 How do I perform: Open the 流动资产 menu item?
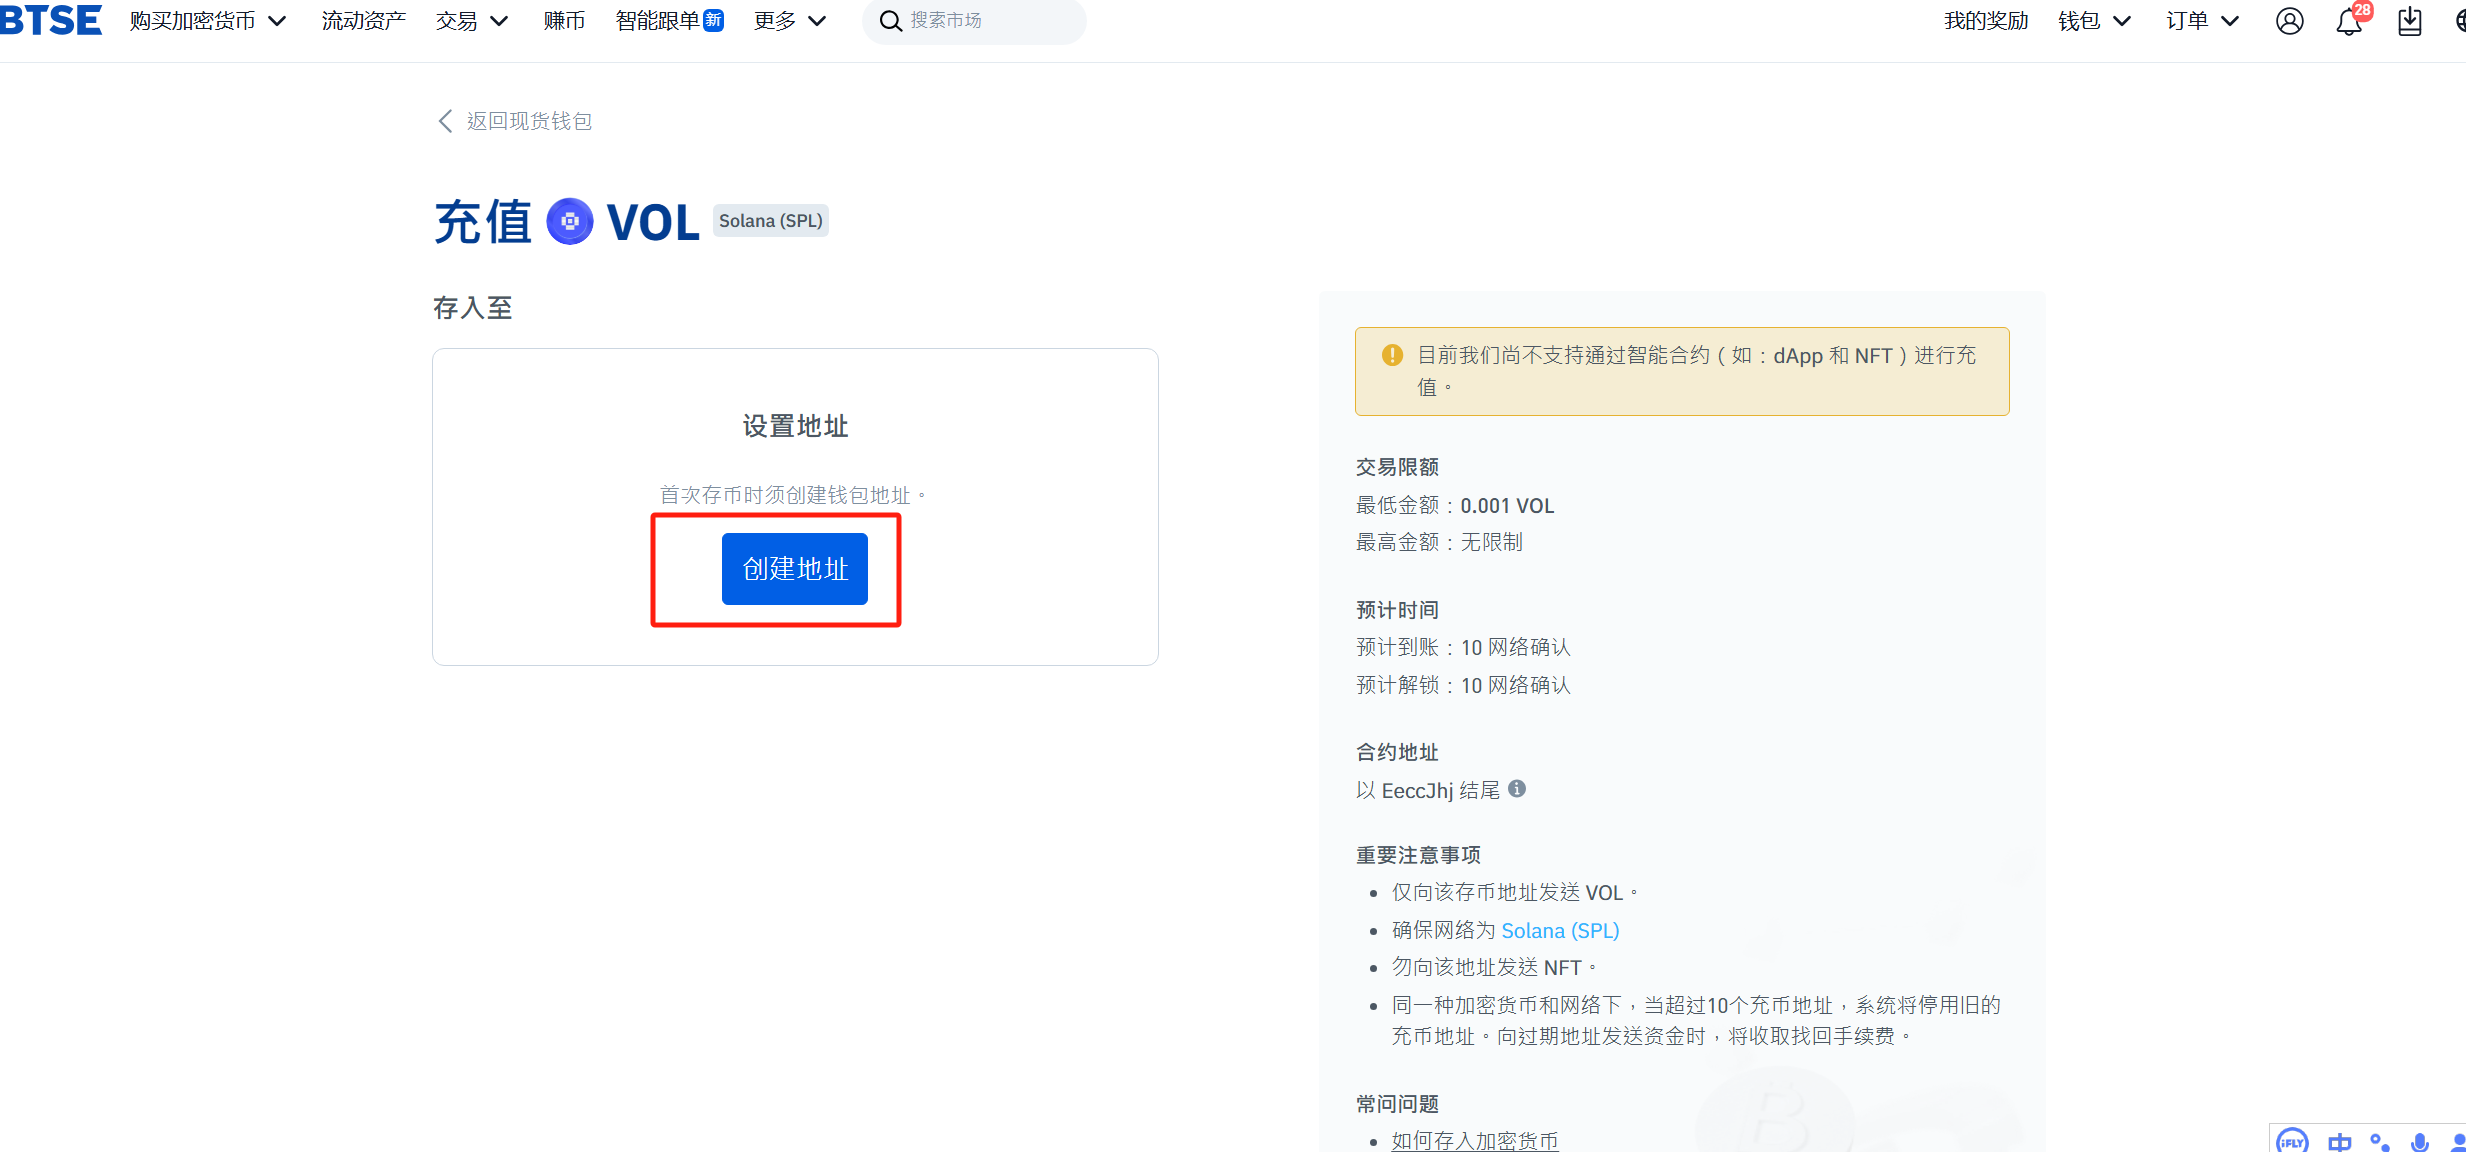(363, 21)
